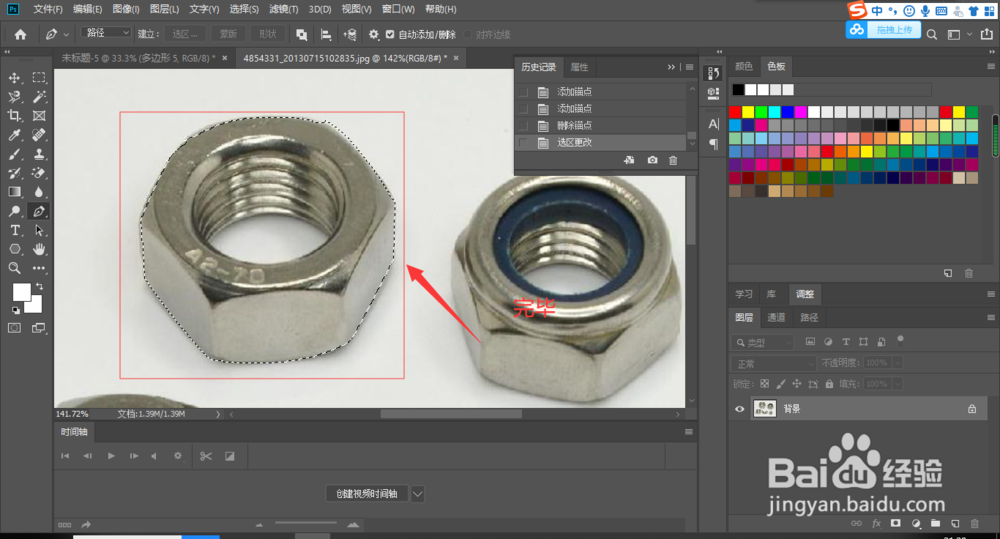This screenshot has height=539, width=1000.
Task: Select the Hand tool
Action: pyautogui.click(x=39, y=249)
